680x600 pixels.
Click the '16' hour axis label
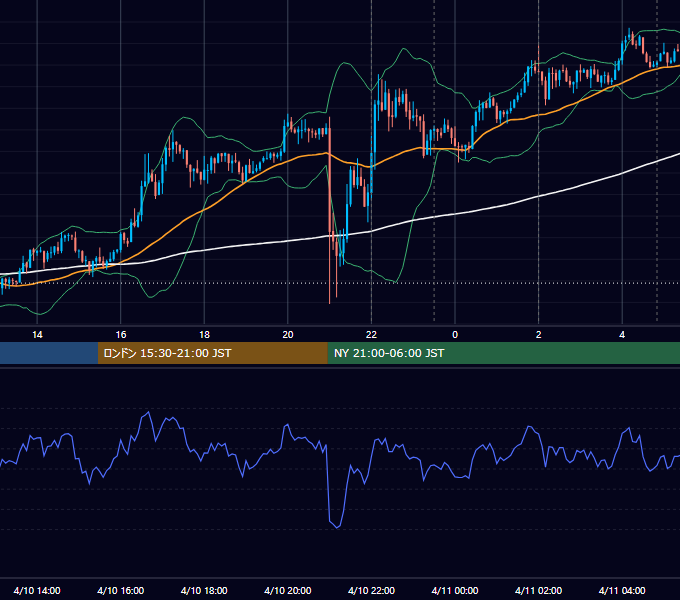coord(121,335)
